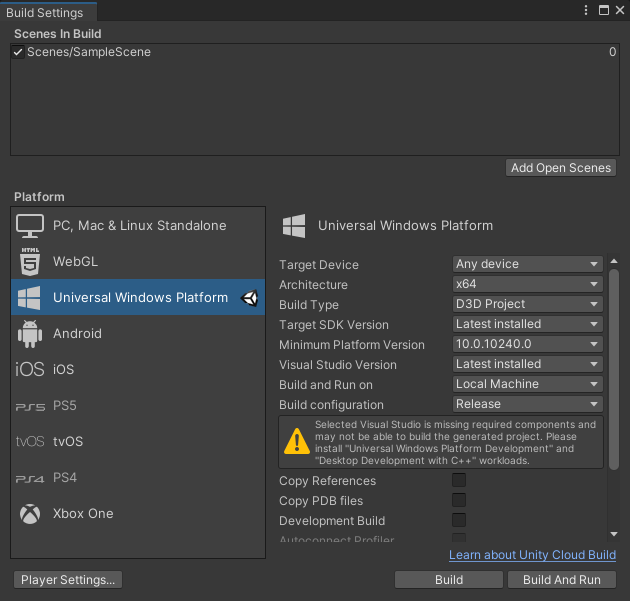Click the WebGL HTML5 icon

[x=30, y=262]
